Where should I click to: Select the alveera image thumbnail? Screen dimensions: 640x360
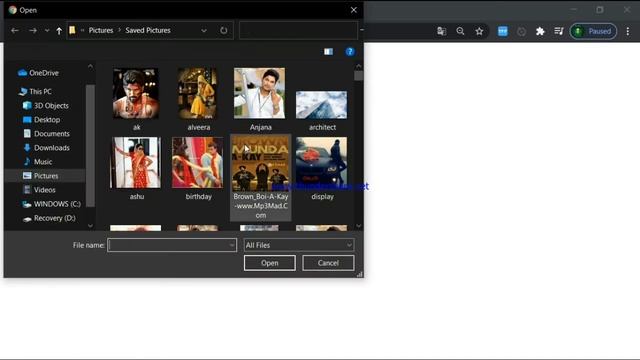point(198,93)
